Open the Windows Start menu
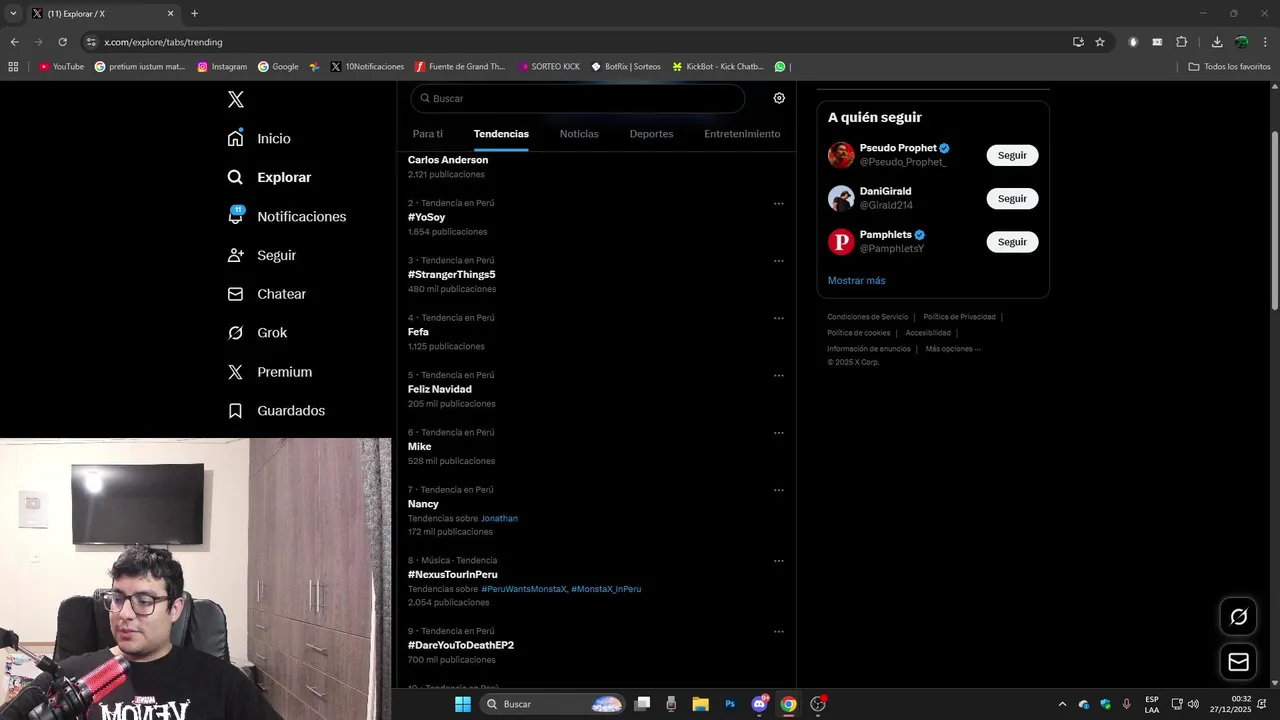Image resolution: width=1280 pixels, height=720 pixels. tap(463, 704)
